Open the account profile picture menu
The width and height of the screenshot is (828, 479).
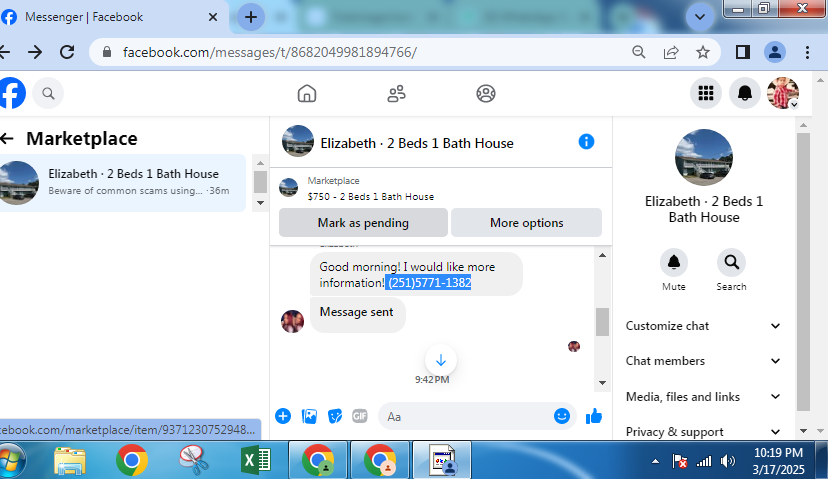(783, 93)
